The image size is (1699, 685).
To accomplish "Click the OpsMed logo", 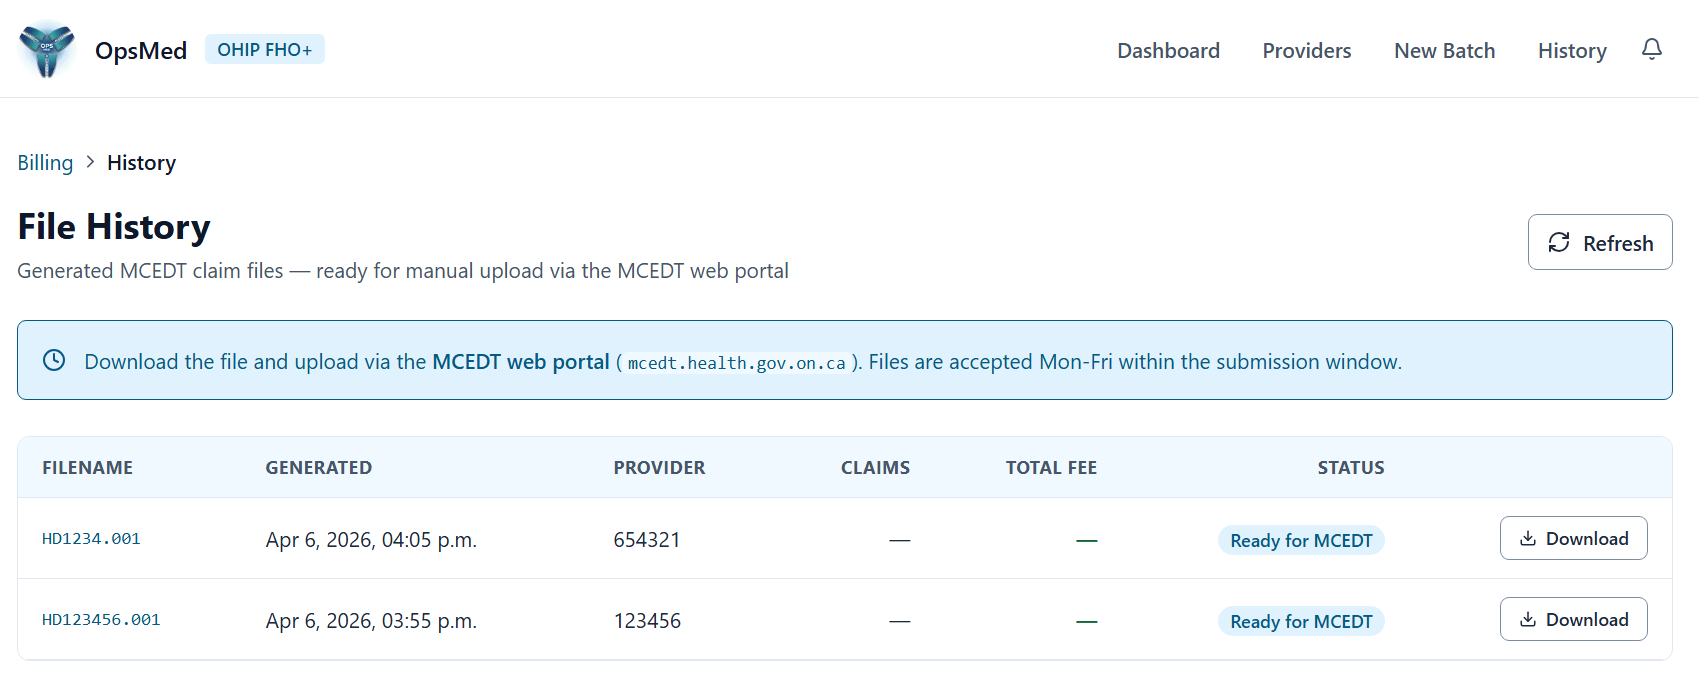I will 46,49.
